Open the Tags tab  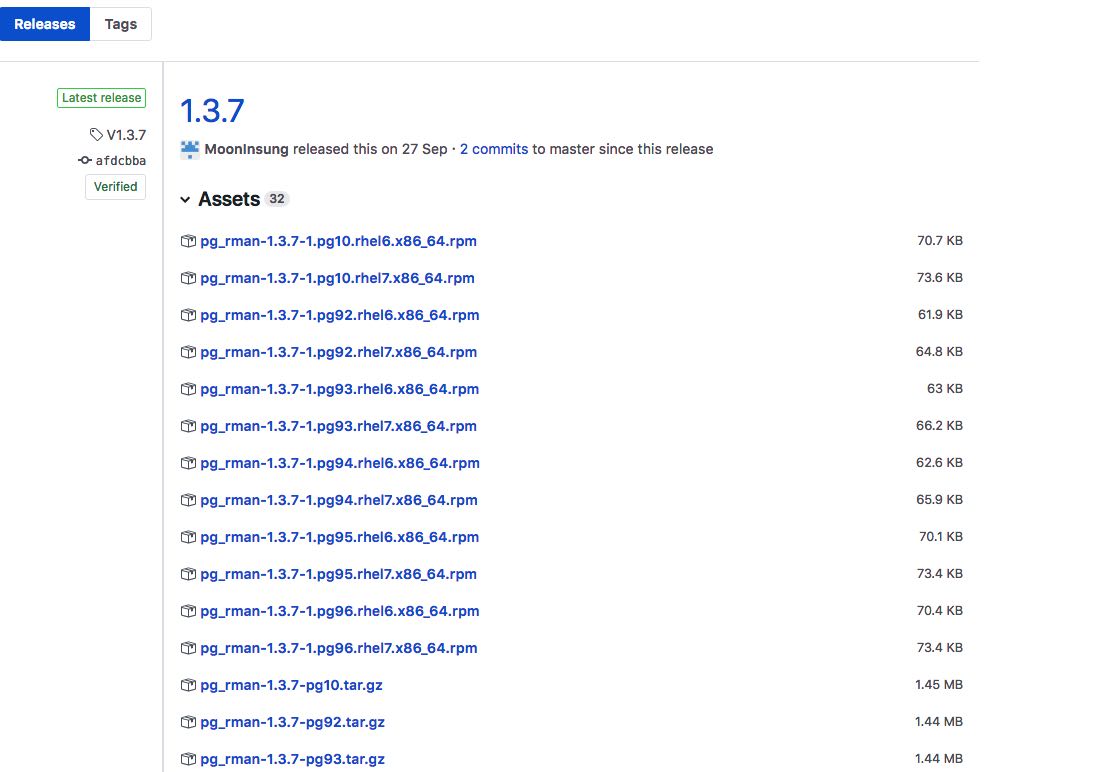click(x=121, y=24)
